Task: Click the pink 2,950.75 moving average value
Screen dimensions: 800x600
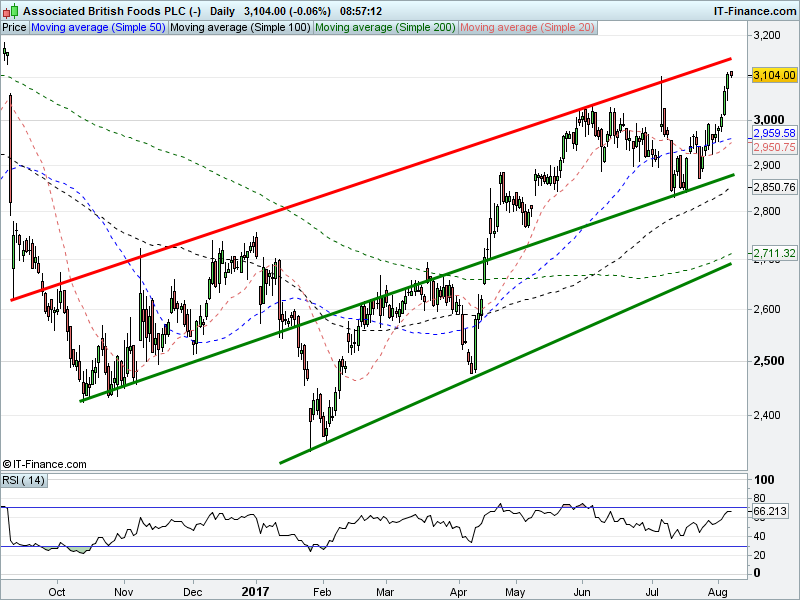Action: point(774,147)
